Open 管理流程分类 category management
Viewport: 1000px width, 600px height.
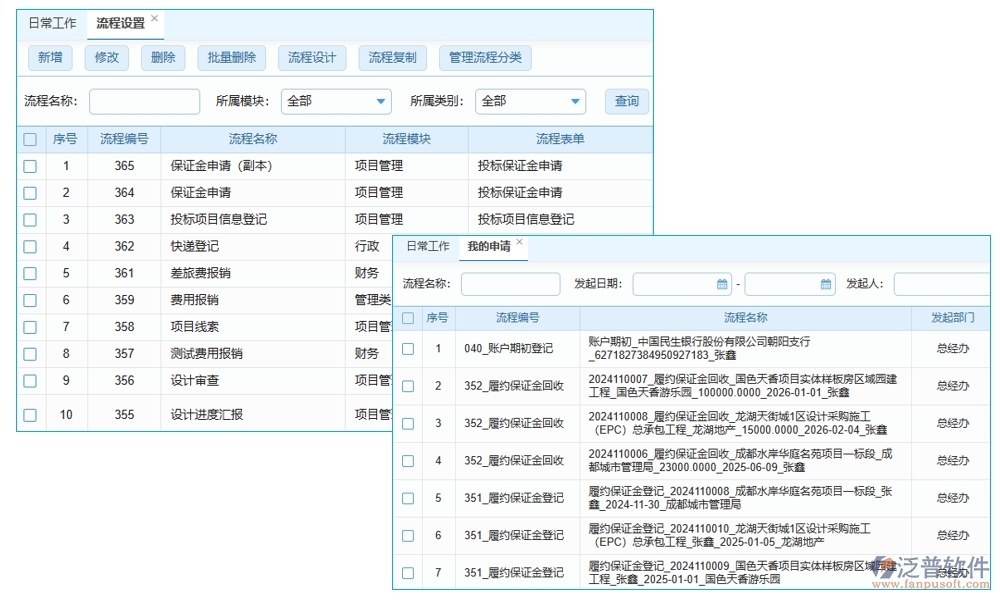[484, 58]
